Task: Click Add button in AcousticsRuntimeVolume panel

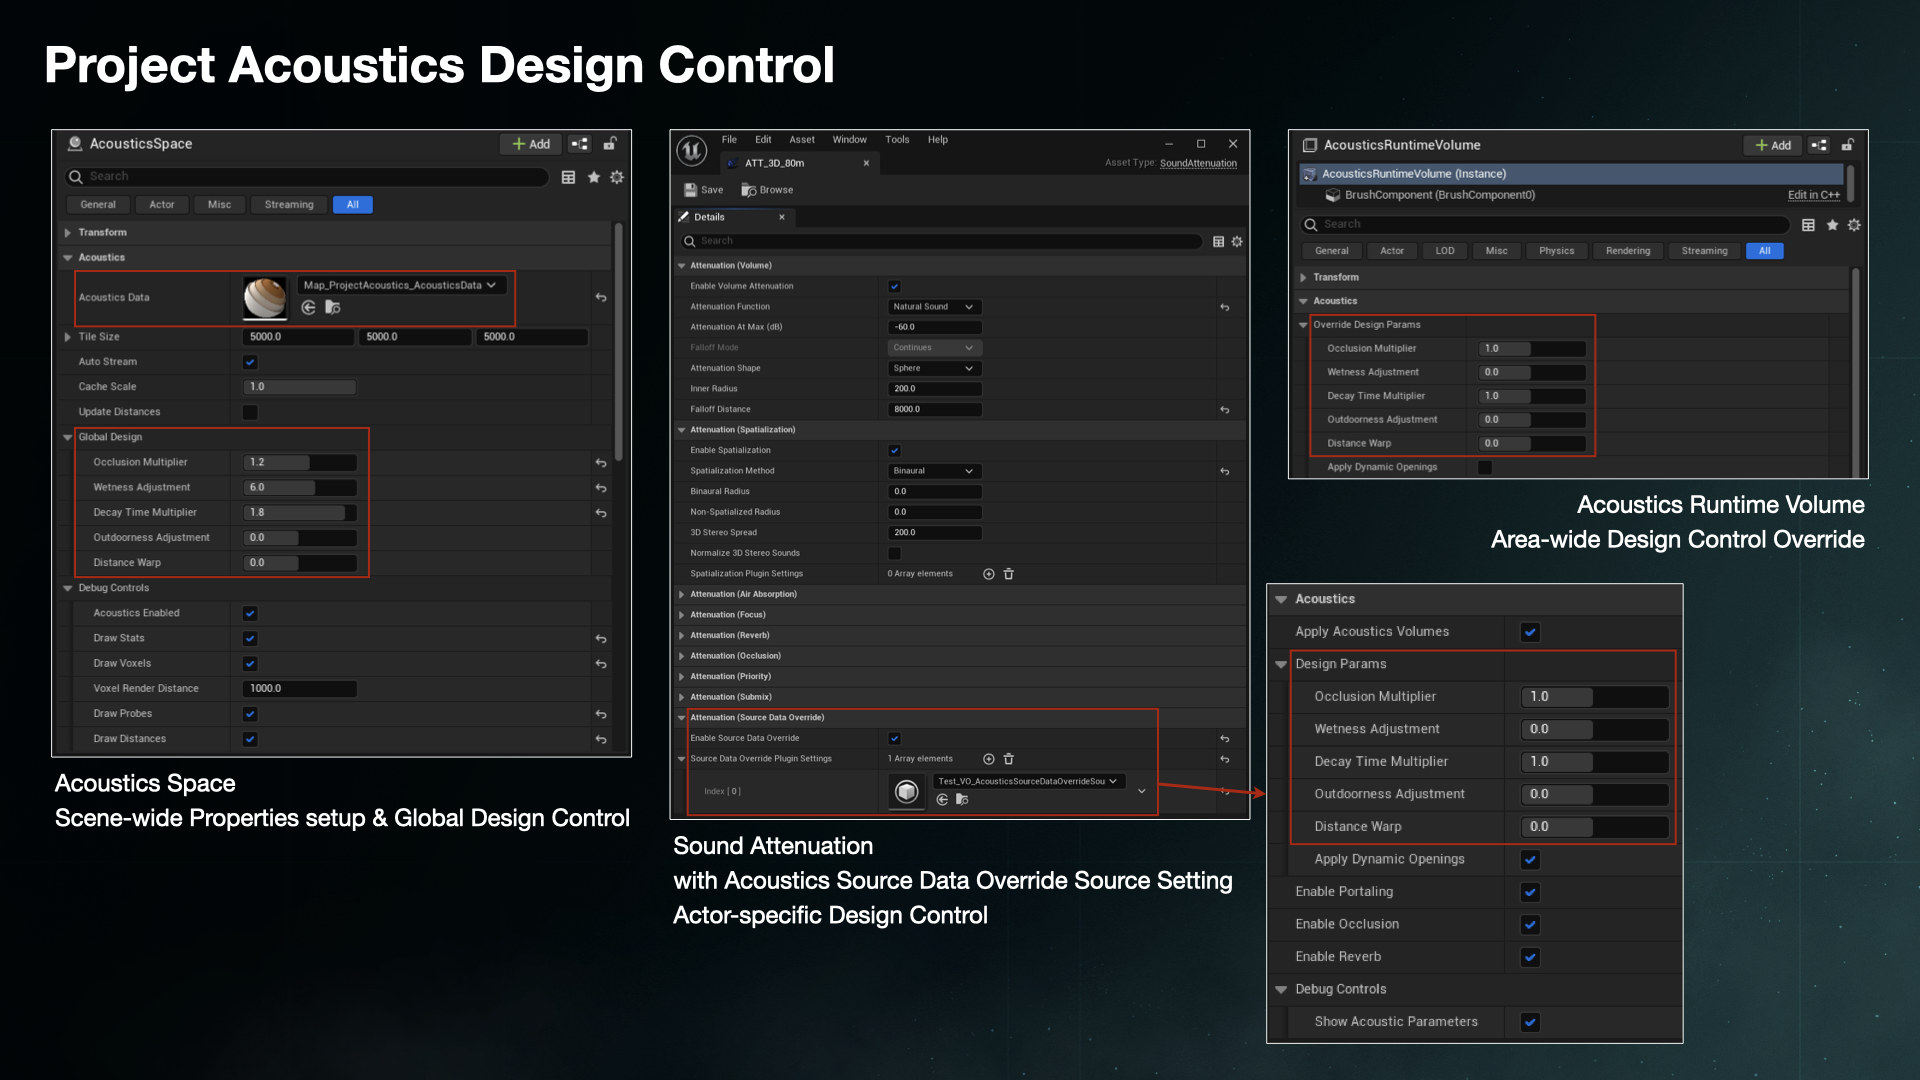Action: (x=1773, y=145)
